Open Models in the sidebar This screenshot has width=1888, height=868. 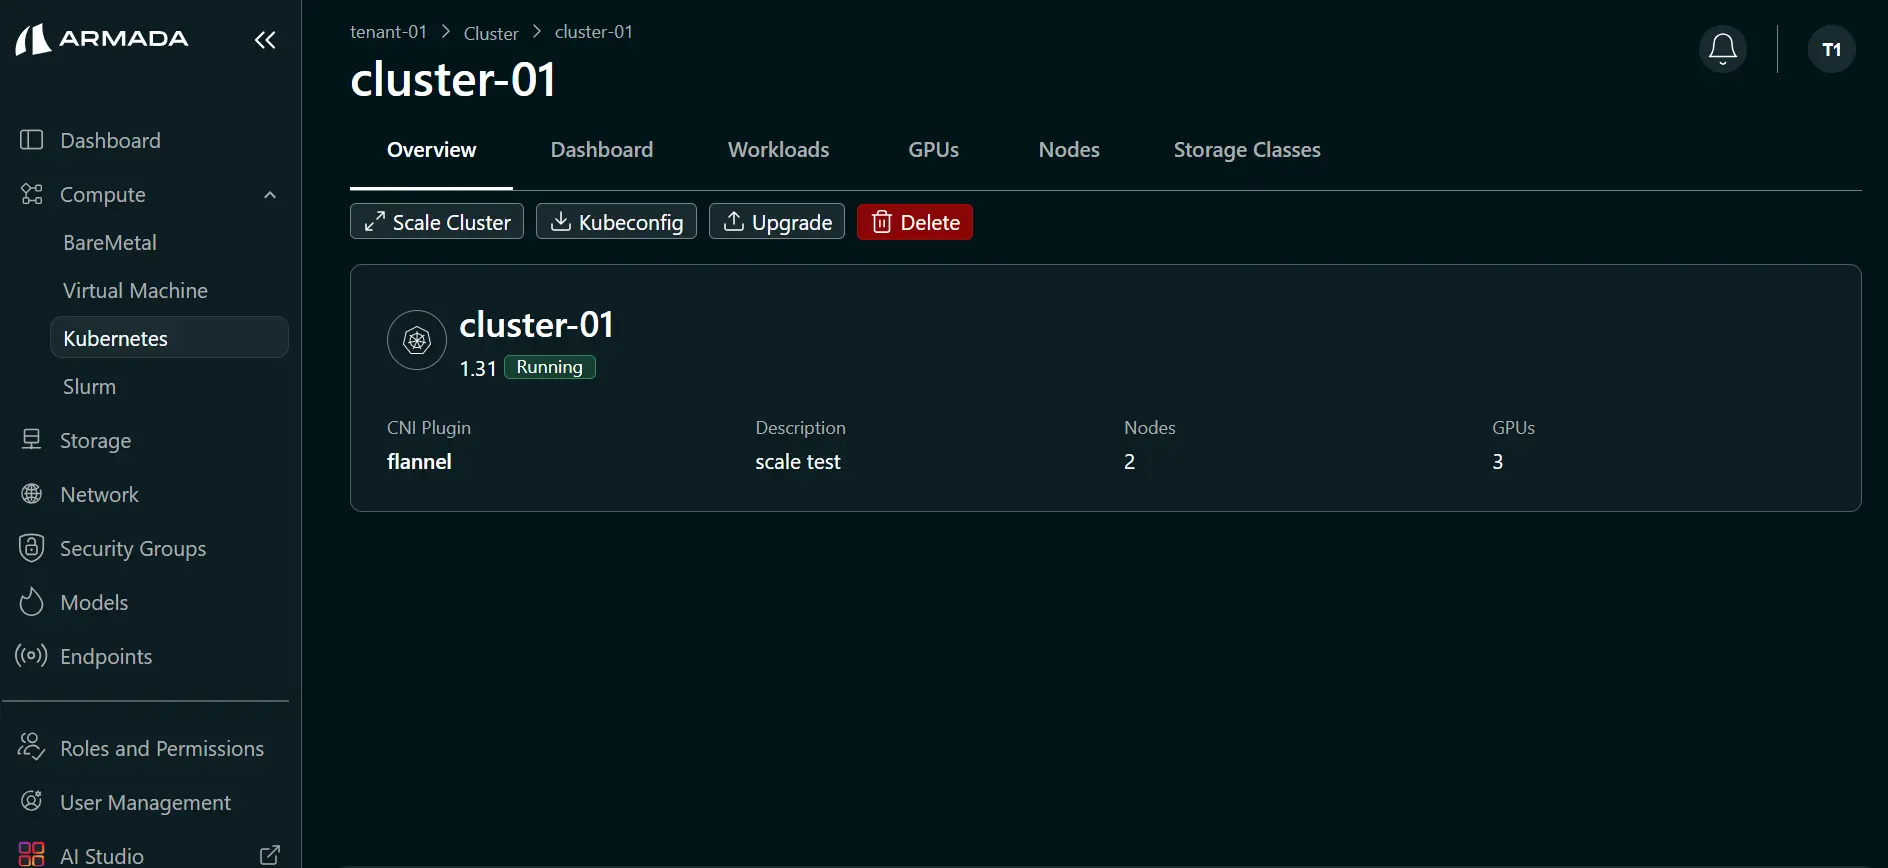point(94,602)
